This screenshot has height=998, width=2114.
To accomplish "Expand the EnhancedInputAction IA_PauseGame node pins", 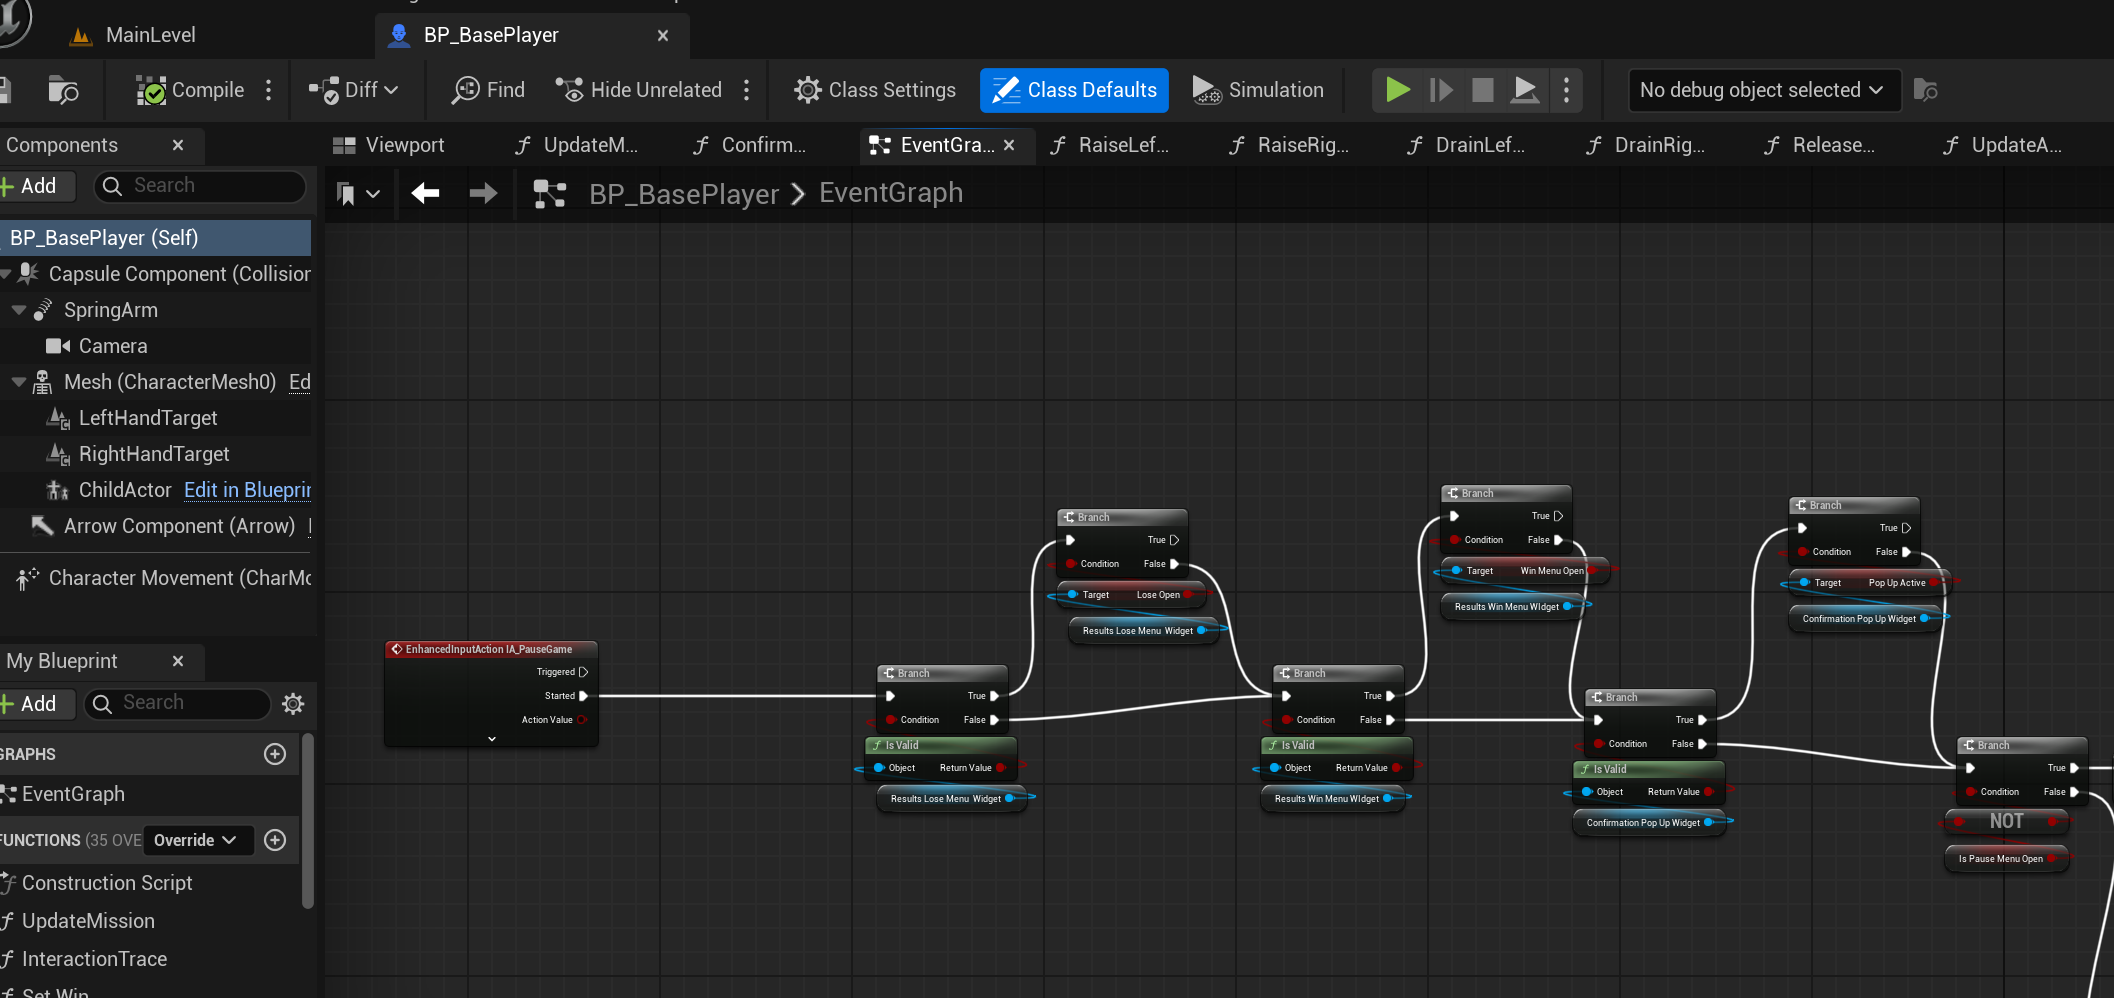I will 492,739.
